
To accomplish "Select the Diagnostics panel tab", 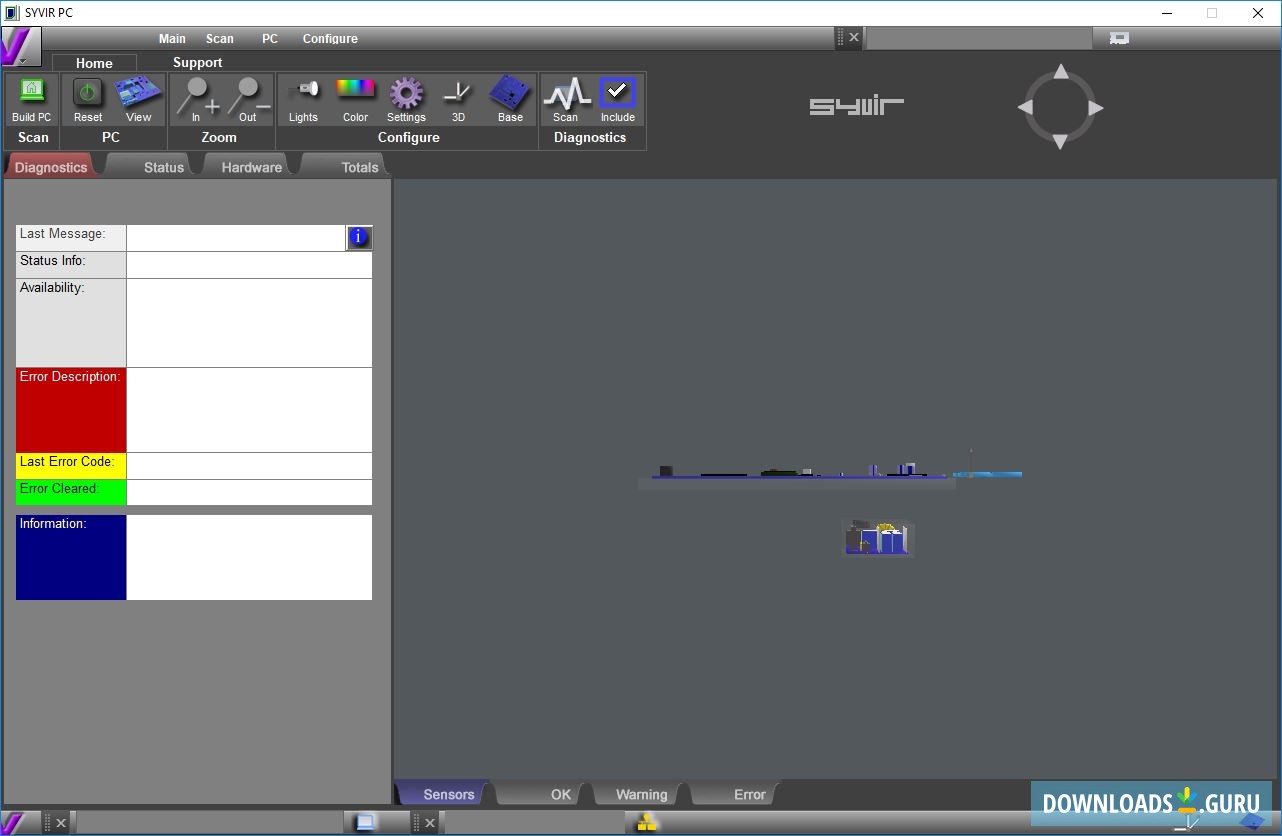I will 51,167.
